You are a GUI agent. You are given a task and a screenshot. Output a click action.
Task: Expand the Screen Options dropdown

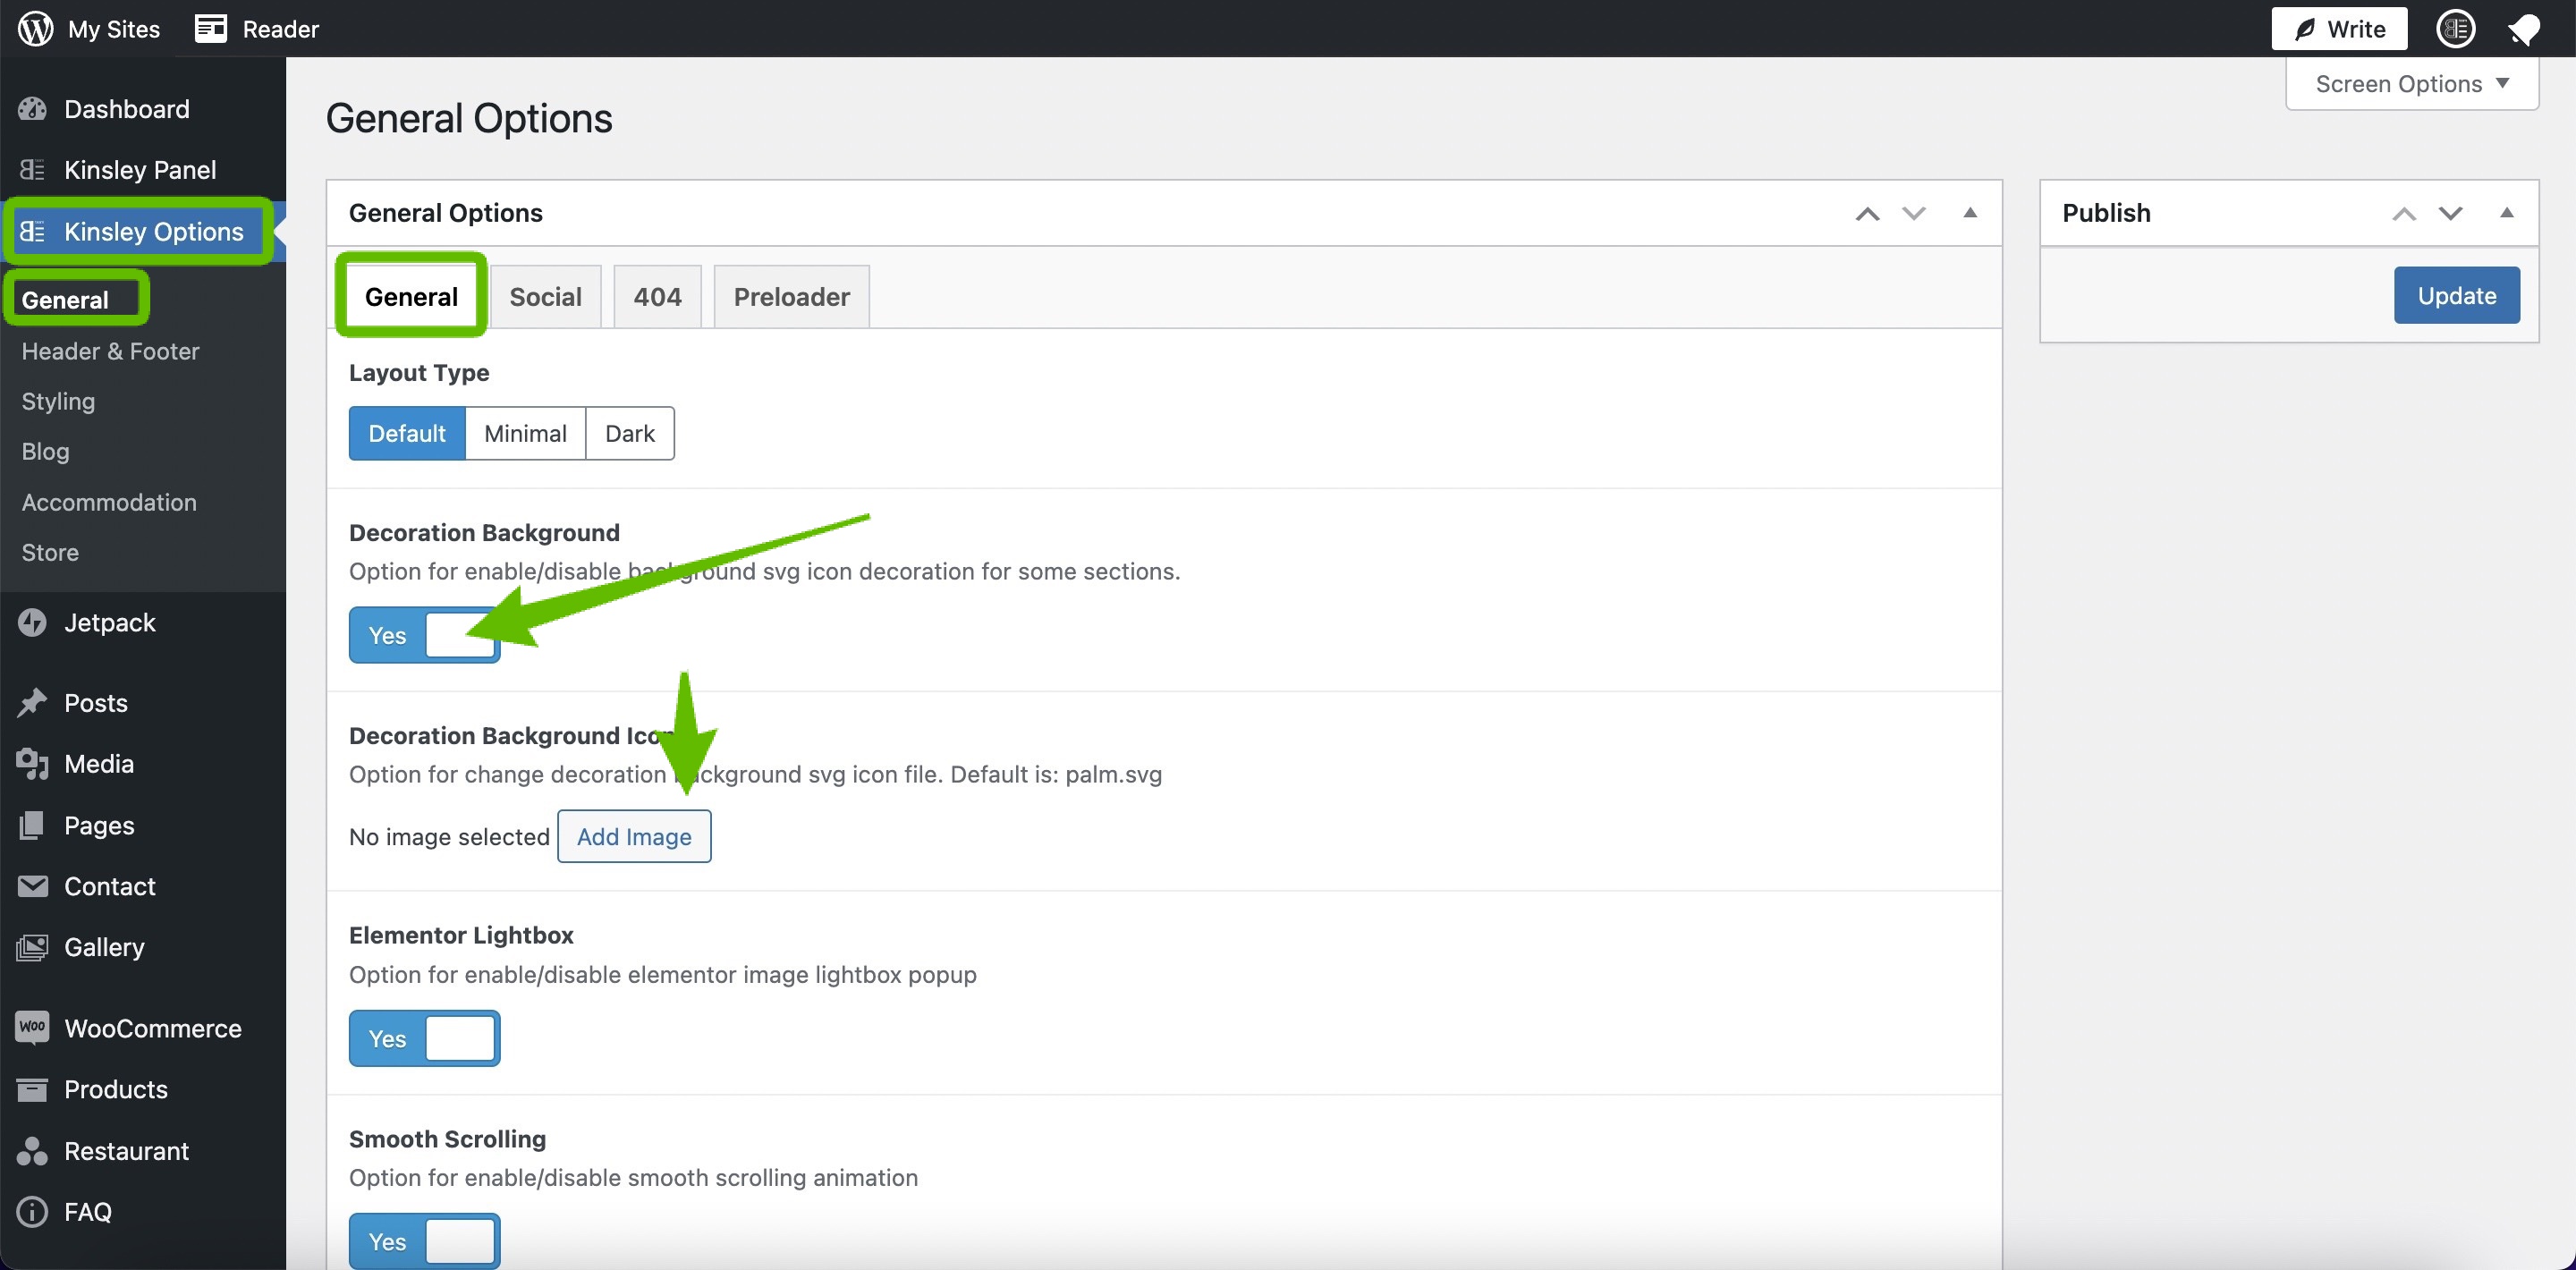[2411, 84]
